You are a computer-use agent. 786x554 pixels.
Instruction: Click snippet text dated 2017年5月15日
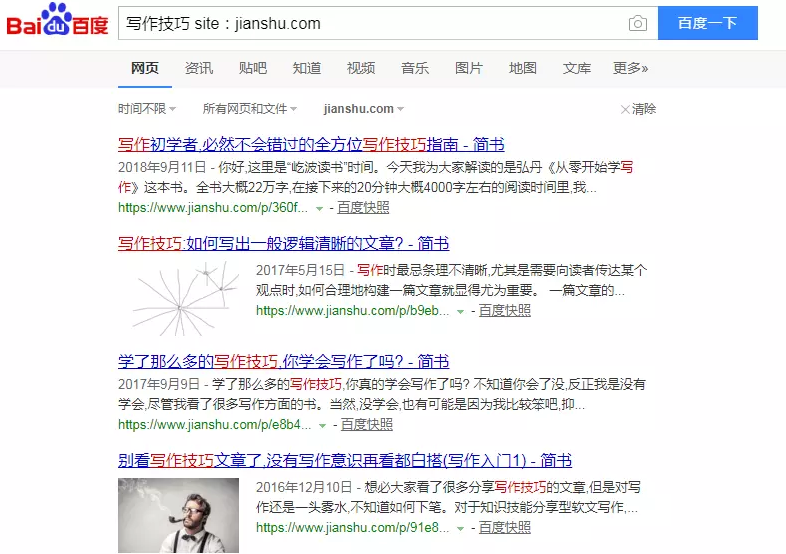click(x=452, y=280)
